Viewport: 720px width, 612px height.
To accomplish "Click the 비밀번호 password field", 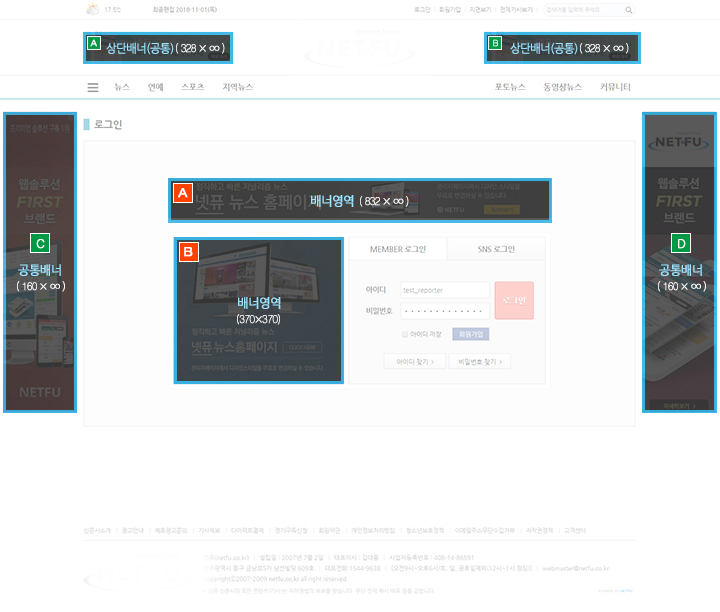I will tap(444, 311).
